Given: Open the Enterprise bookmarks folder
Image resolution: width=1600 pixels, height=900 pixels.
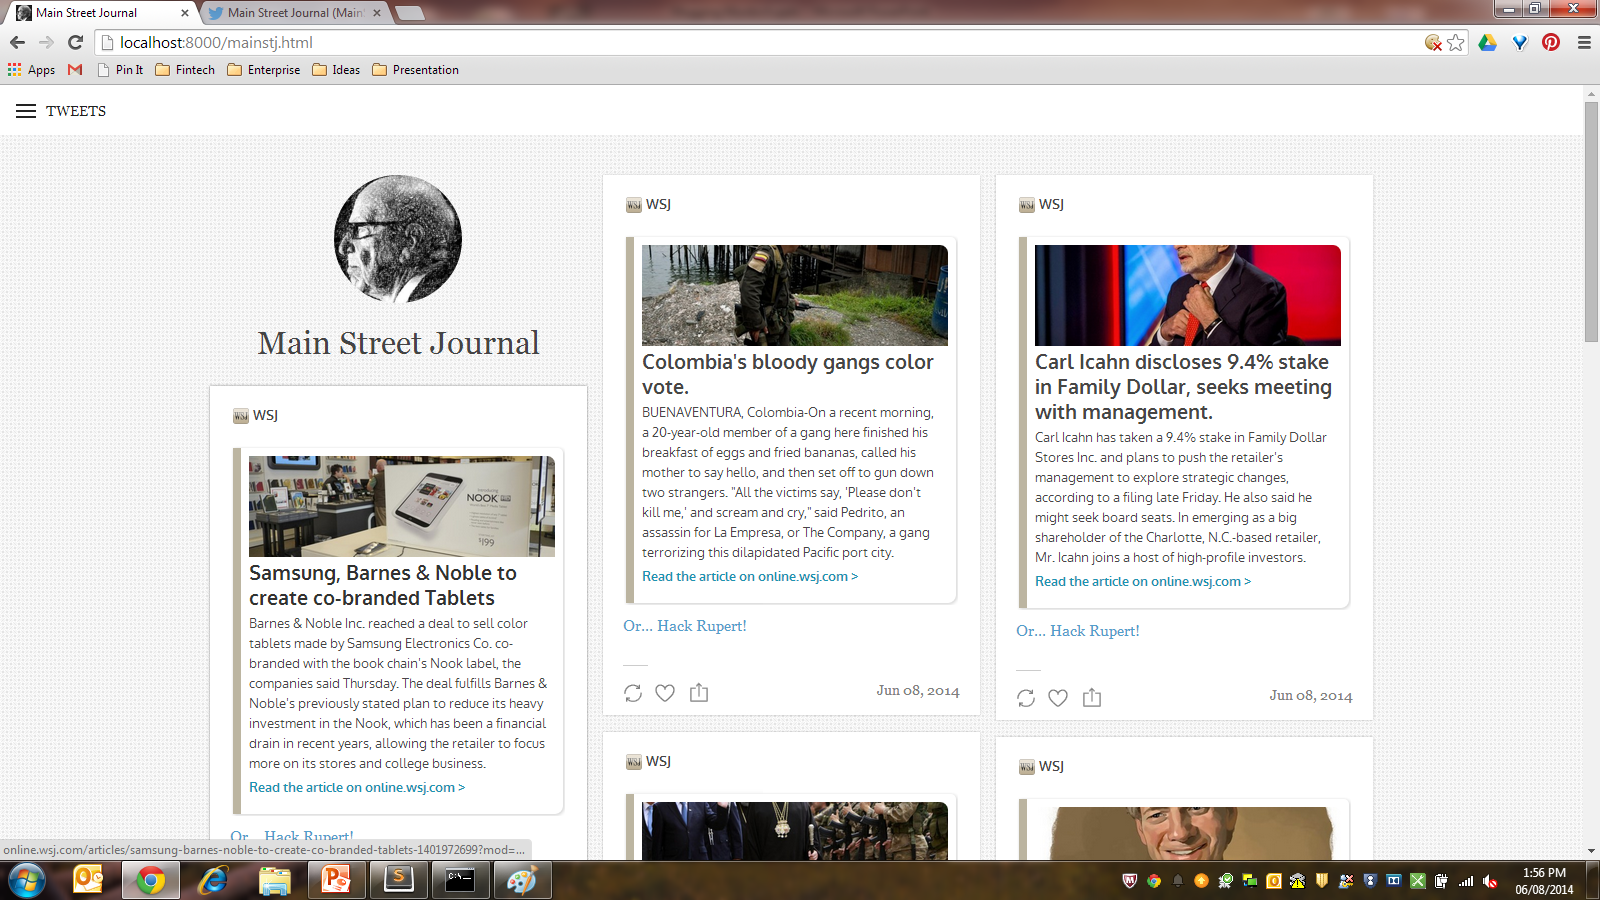Looking at the screenshot, I should click(x=263, y=70).
